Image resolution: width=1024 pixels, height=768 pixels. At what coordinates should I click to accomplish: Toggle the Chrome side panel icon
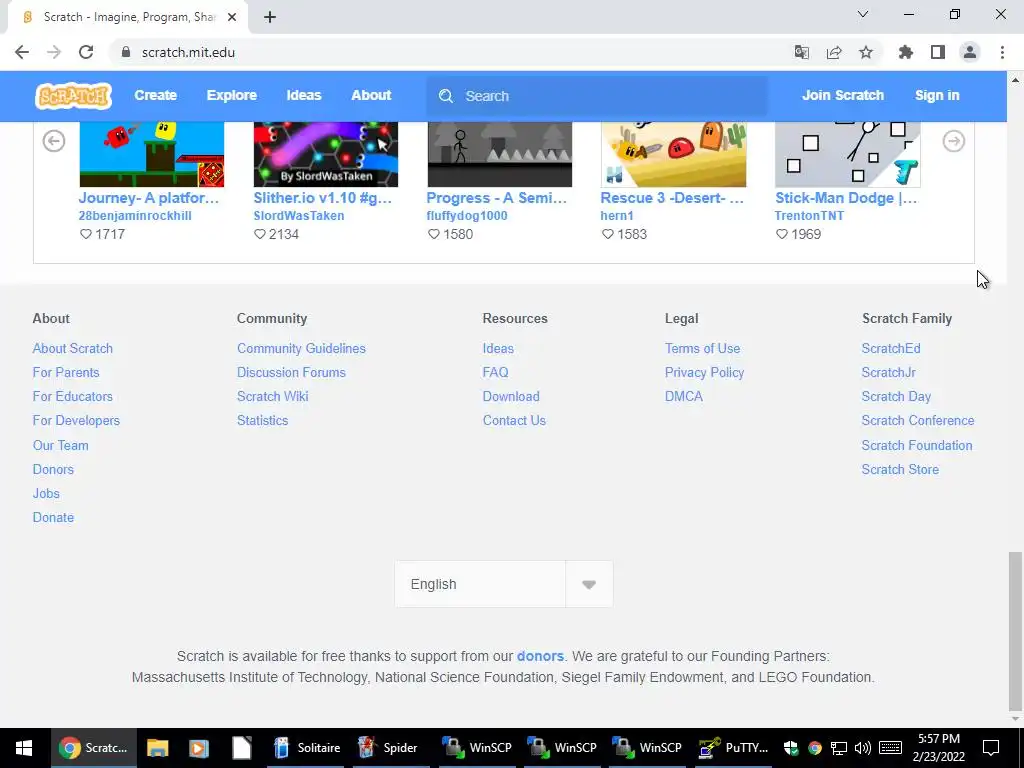(938, 52)
